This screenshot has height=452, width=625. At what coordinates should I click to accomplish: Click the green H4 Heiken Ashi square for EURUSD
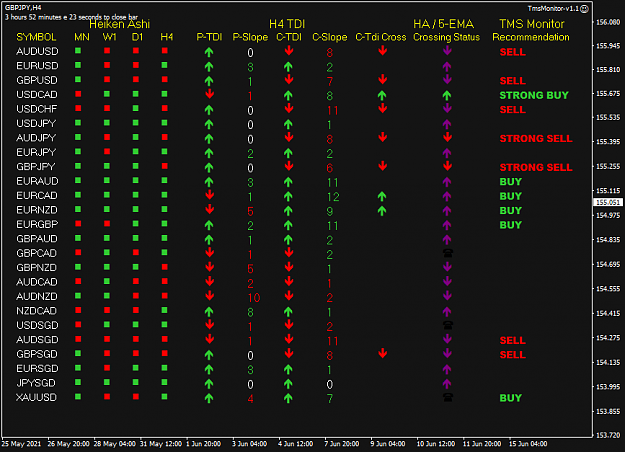[x=165, y=65]
